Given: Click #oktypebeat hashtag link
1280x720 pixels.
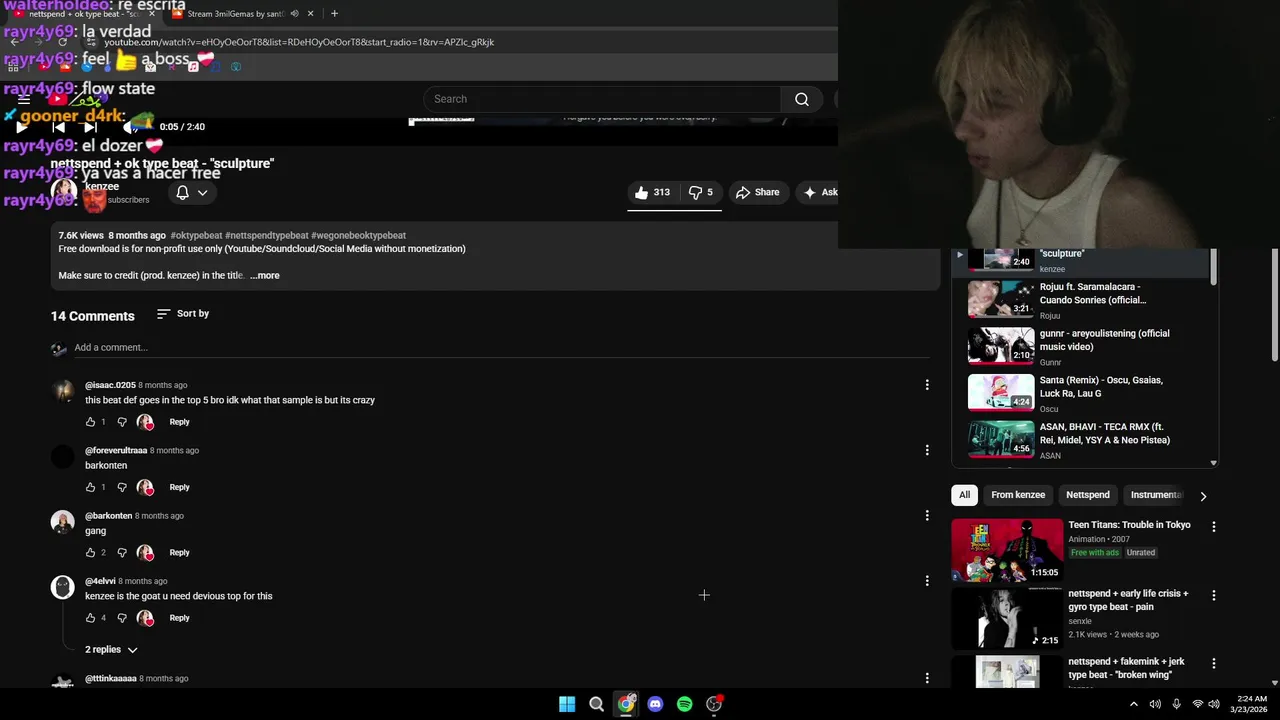Looking at the screenshot, I should 196,236.
